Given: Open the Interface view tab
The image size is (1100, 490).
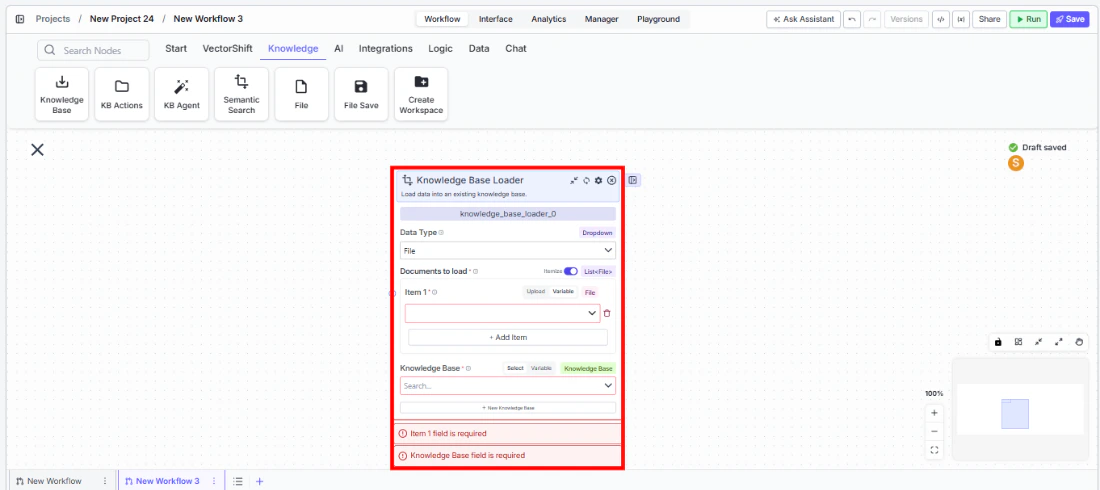Looking at the screenshot, I should pos(495,19).
